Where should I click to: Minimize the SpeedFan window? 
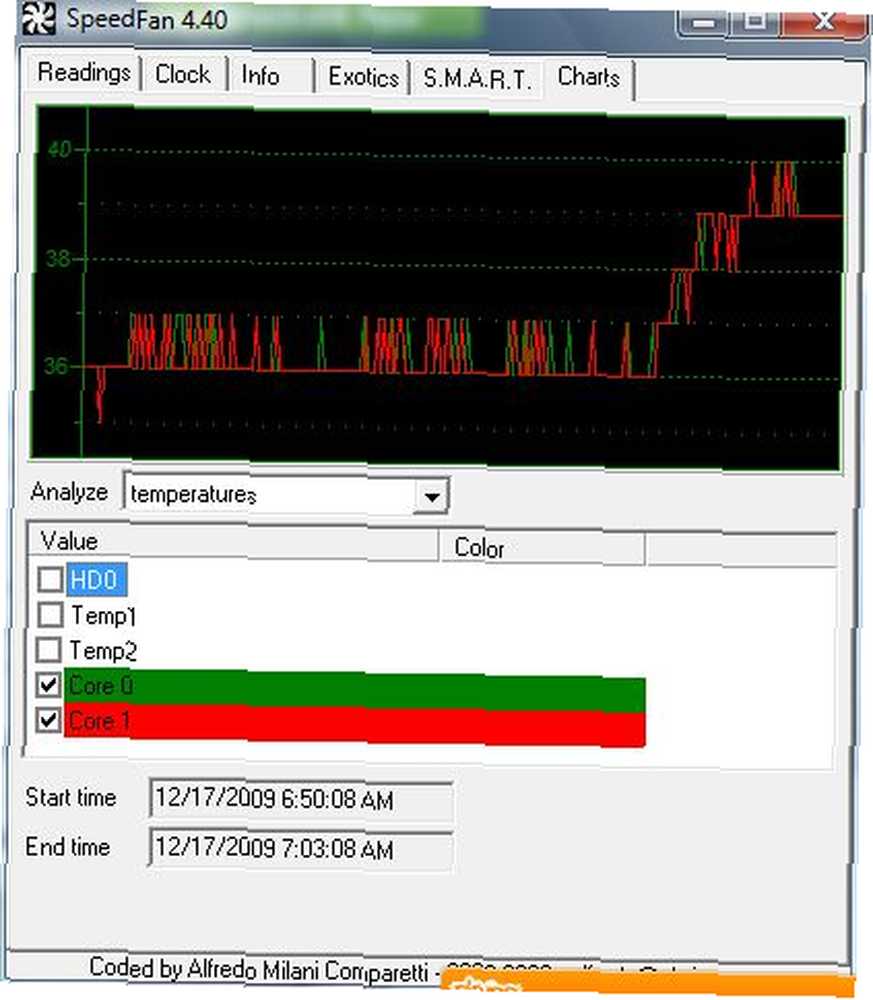pyautogui.click(x=703, y=22)
